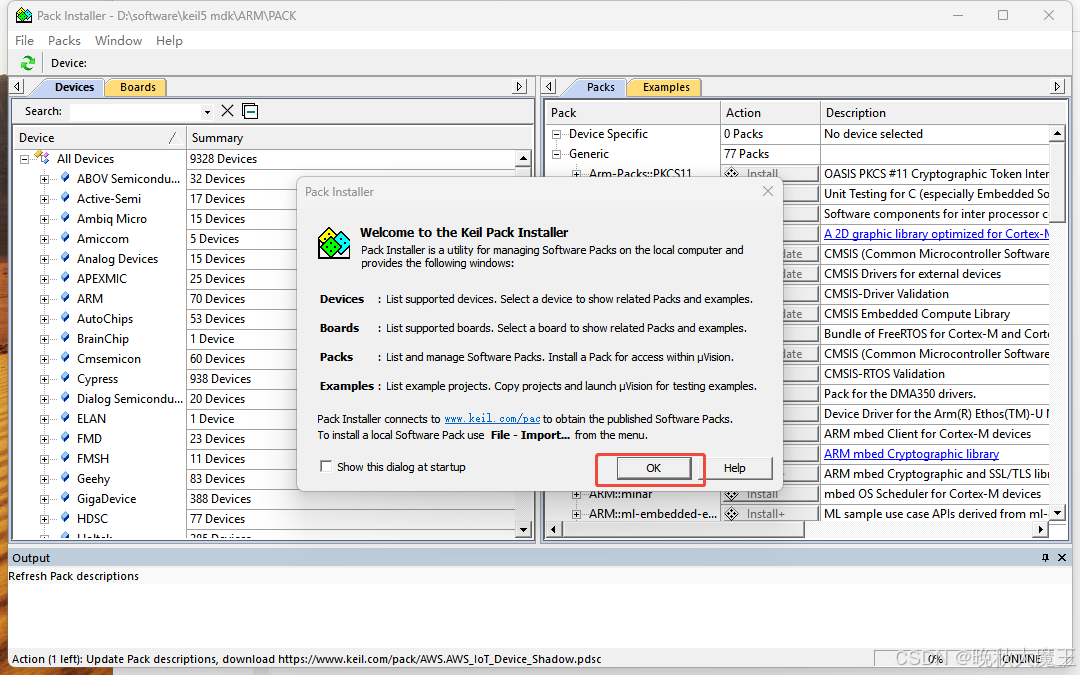Screen dimensions: 1080x675
Task: Click the Active-Semi vendor icon
Action: [65, 198]
